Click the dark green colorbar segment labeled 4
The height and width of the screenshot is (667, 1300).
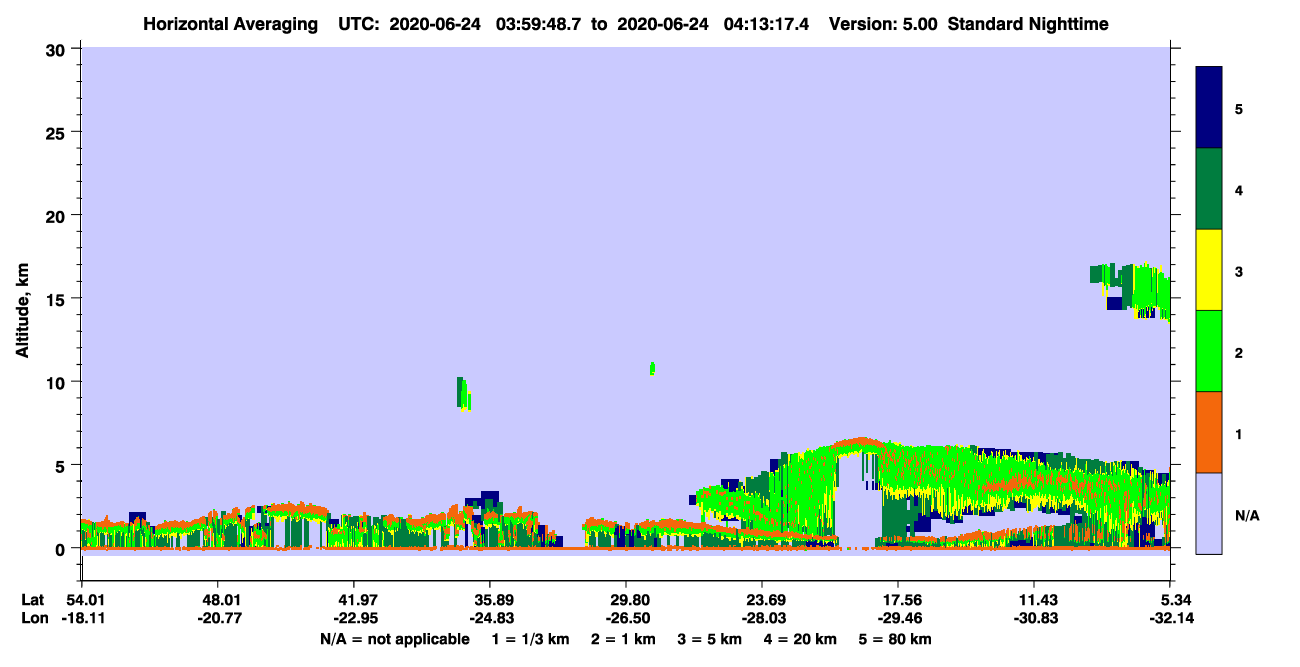click(1209, 189)
